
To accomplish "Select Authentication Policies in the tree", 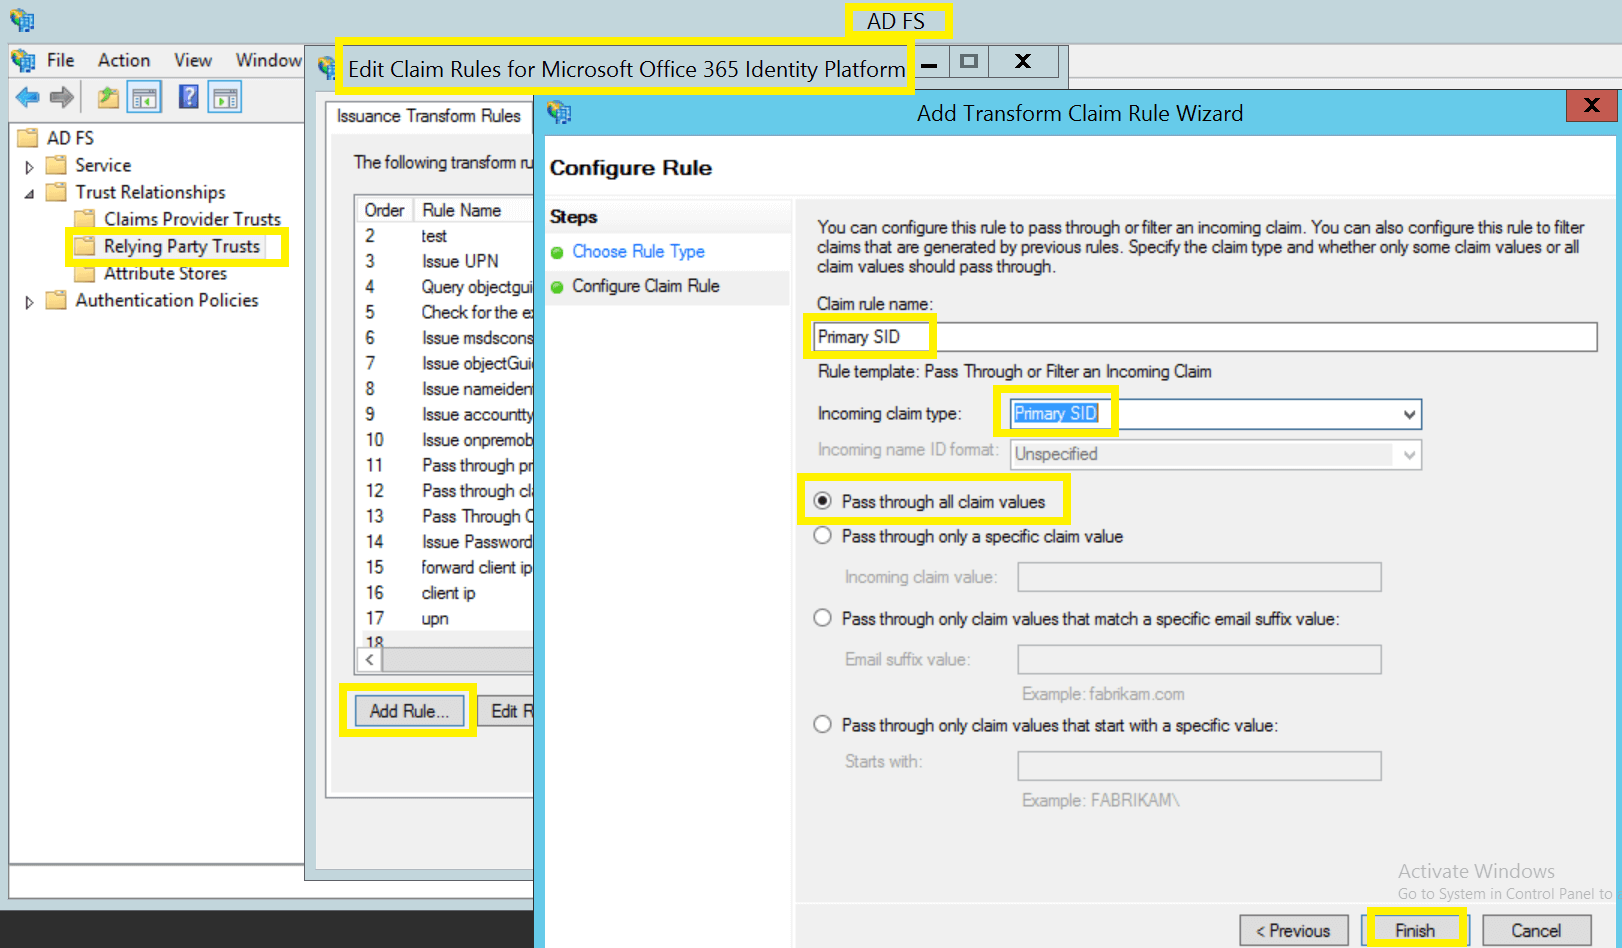I will pos(166,300).
